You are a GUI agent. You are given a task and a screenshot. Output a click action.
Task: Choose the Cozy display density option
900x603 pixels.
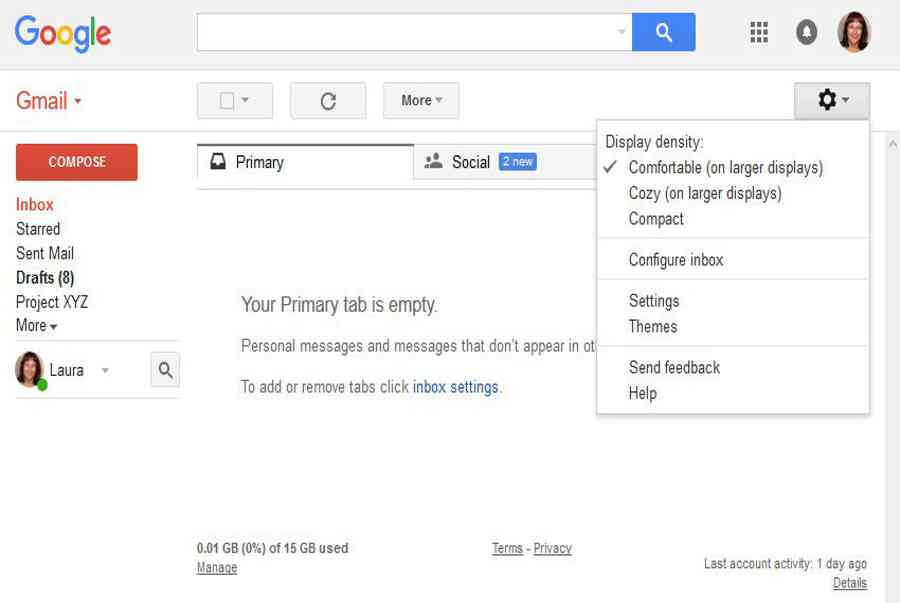705,193
